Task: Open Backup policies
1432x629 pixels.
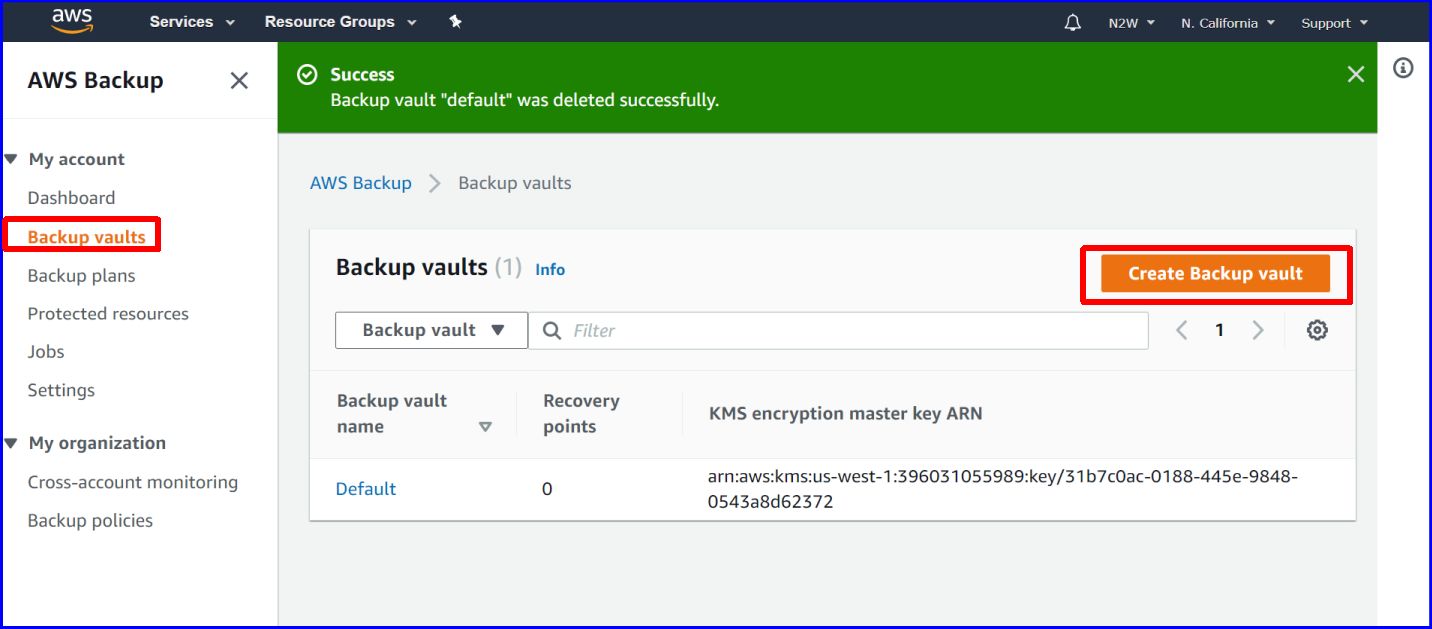Action: click(x=90, y=521)
